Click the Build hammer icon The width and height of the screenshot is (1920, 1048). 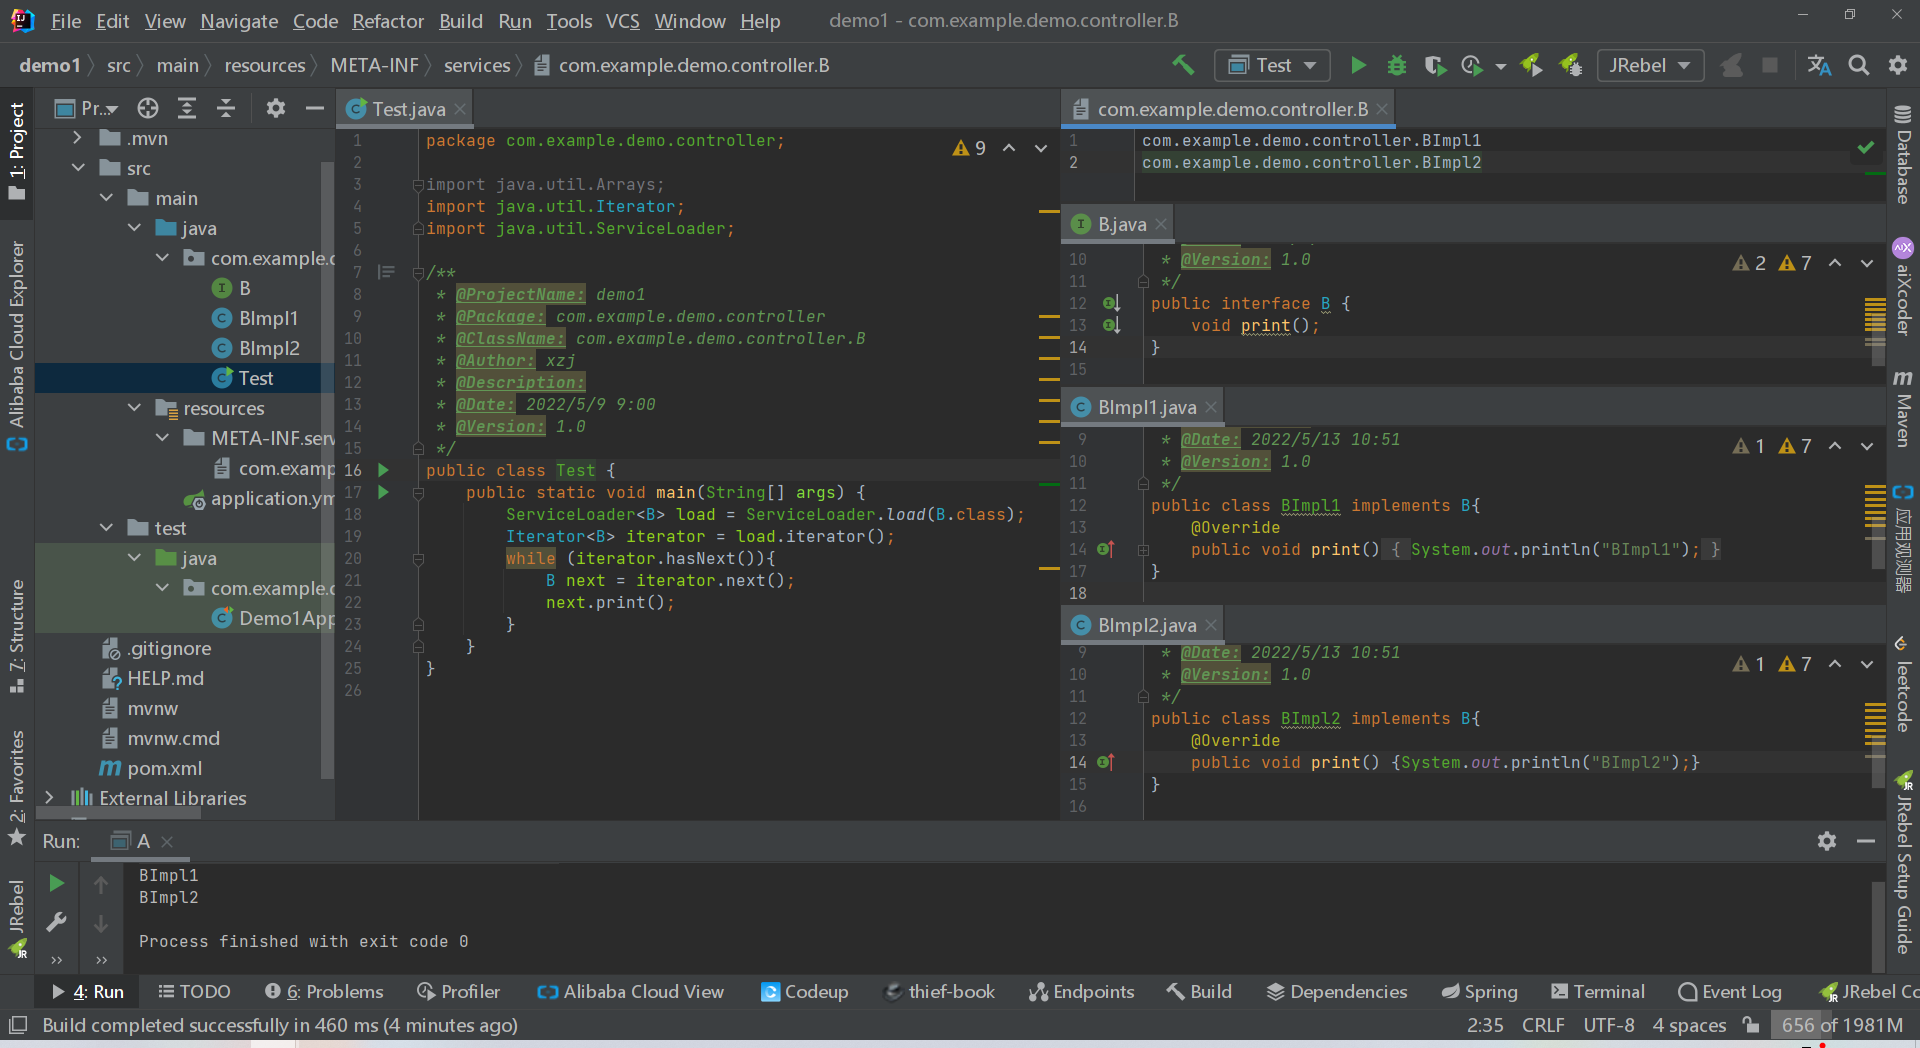[1183, 66]
